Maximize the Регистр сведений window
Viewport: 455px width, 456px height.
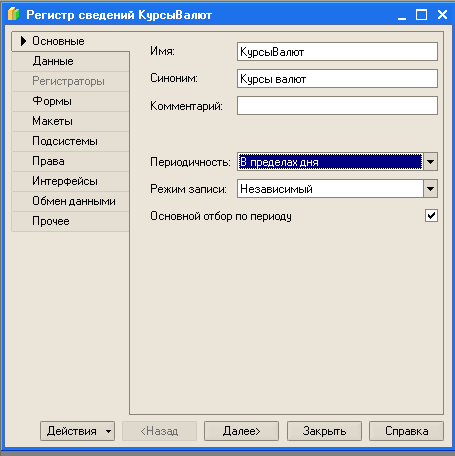coord(422,15)
